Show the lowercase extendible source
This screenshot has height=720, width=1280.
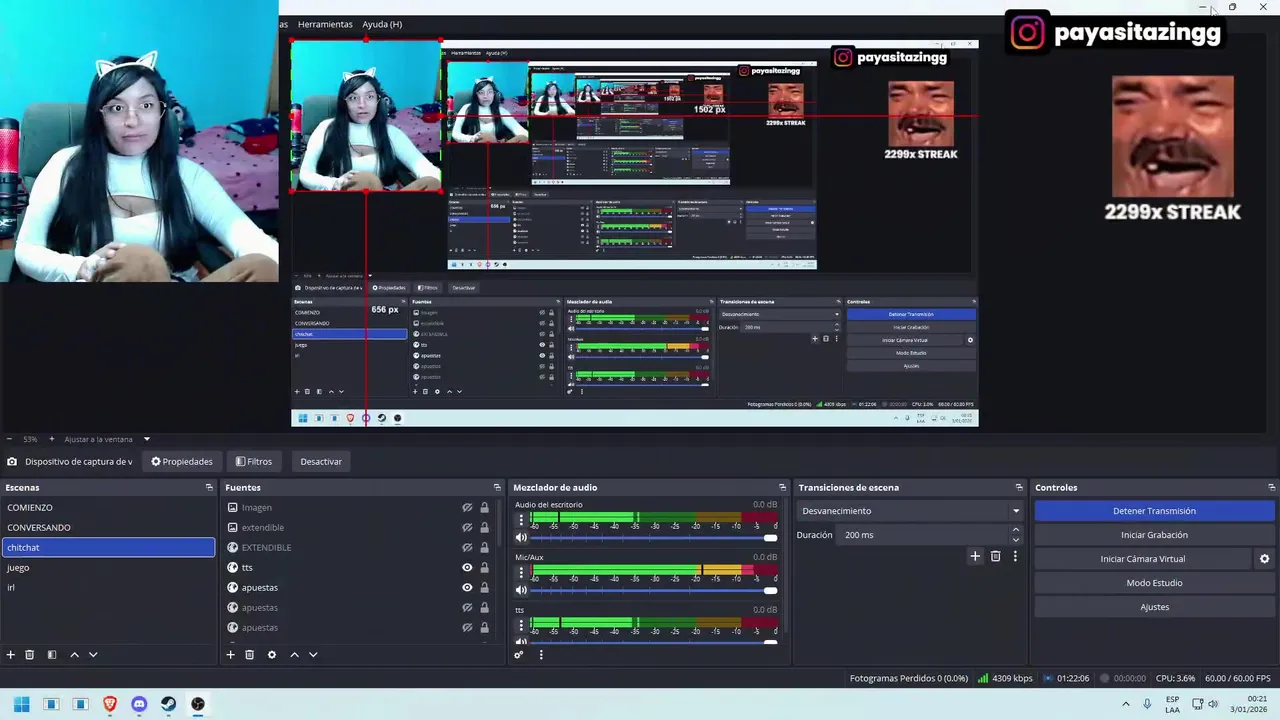coord(467,528)
